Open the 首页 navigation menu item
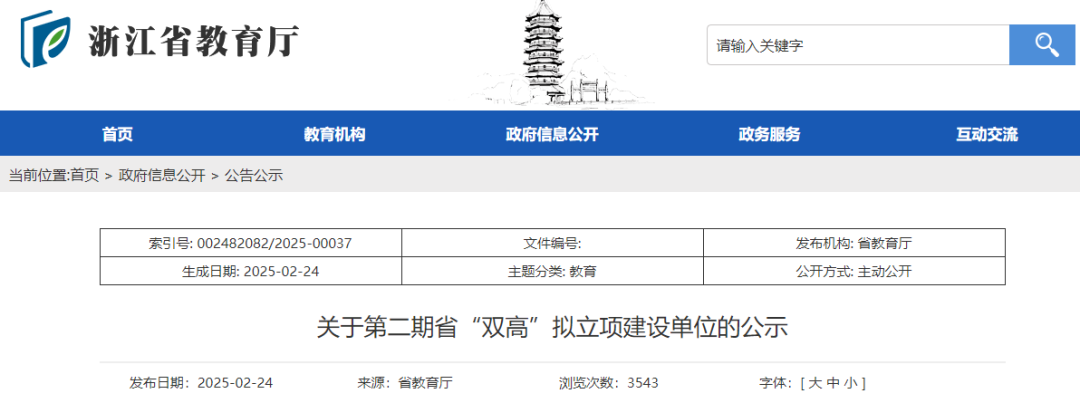This screenshot has width=1080, height=403. 117,134
